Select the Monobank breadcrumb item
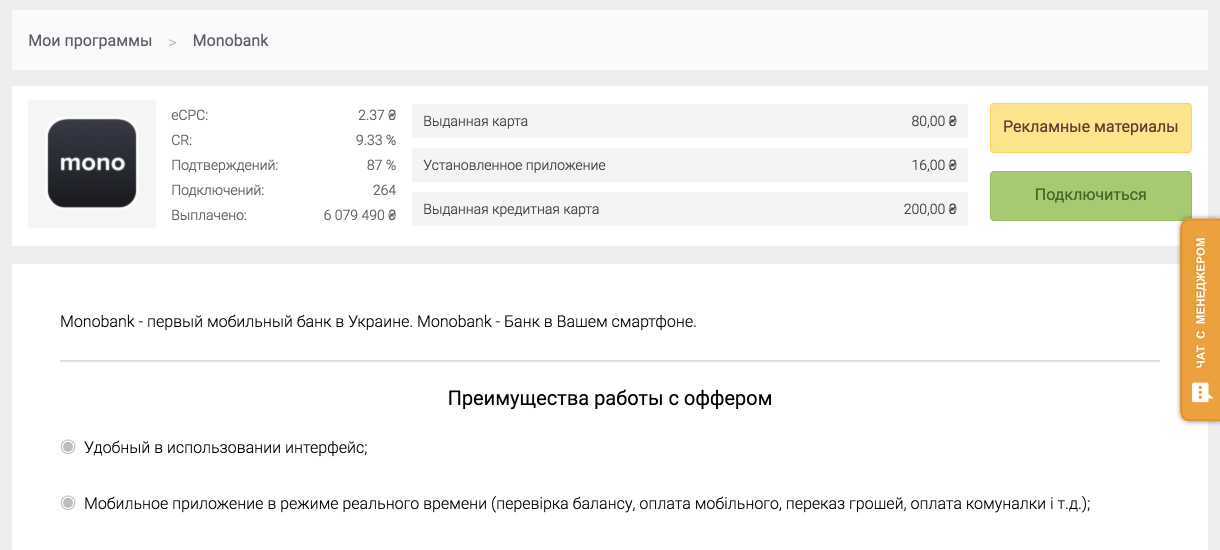The height and width of the screenshot is (550, 1220). (x=230, y=41)
